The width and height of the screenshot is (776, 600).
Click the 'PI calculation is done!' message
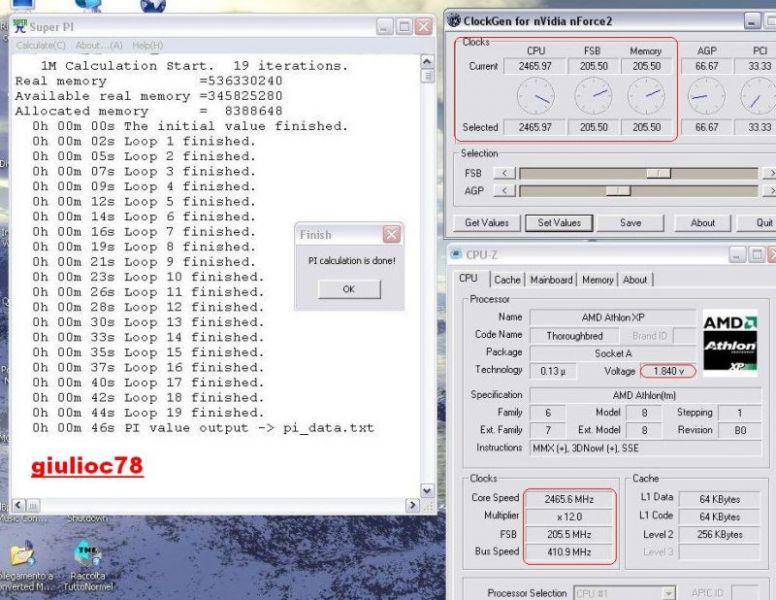click(351, 261)
